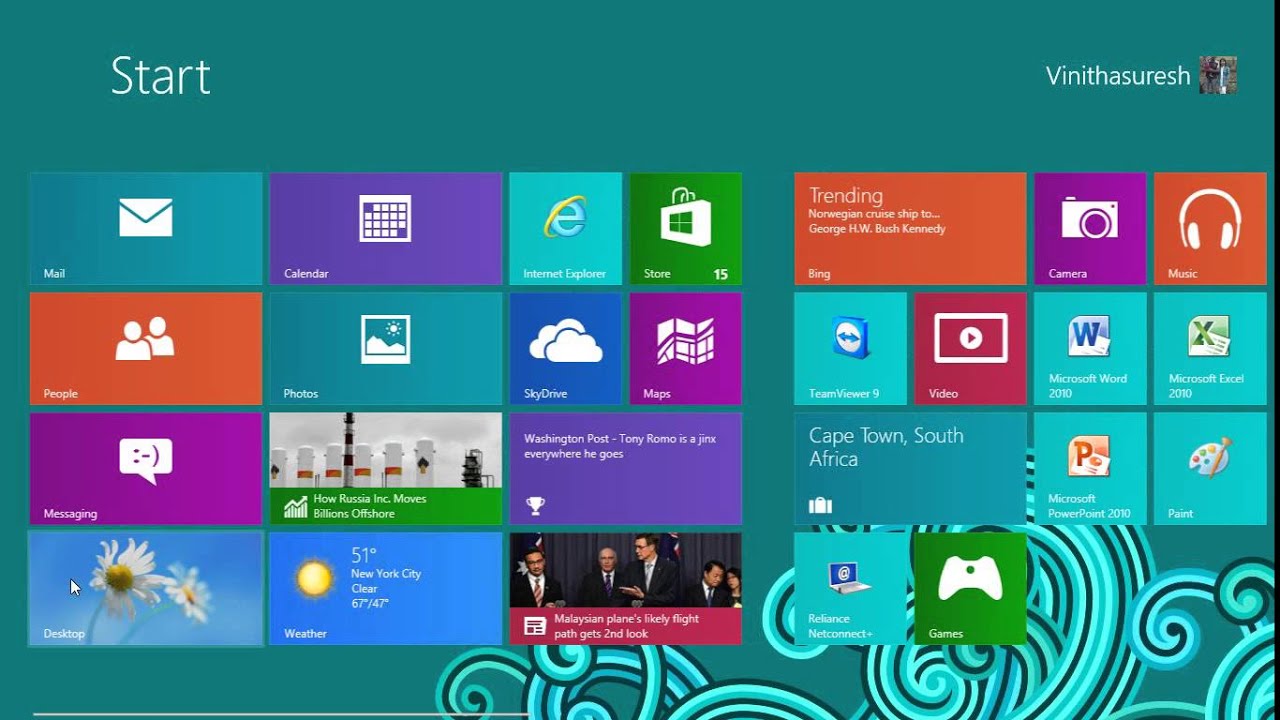Open the Messaging tile
The image size is (1280, 720).
click(146, 469)
